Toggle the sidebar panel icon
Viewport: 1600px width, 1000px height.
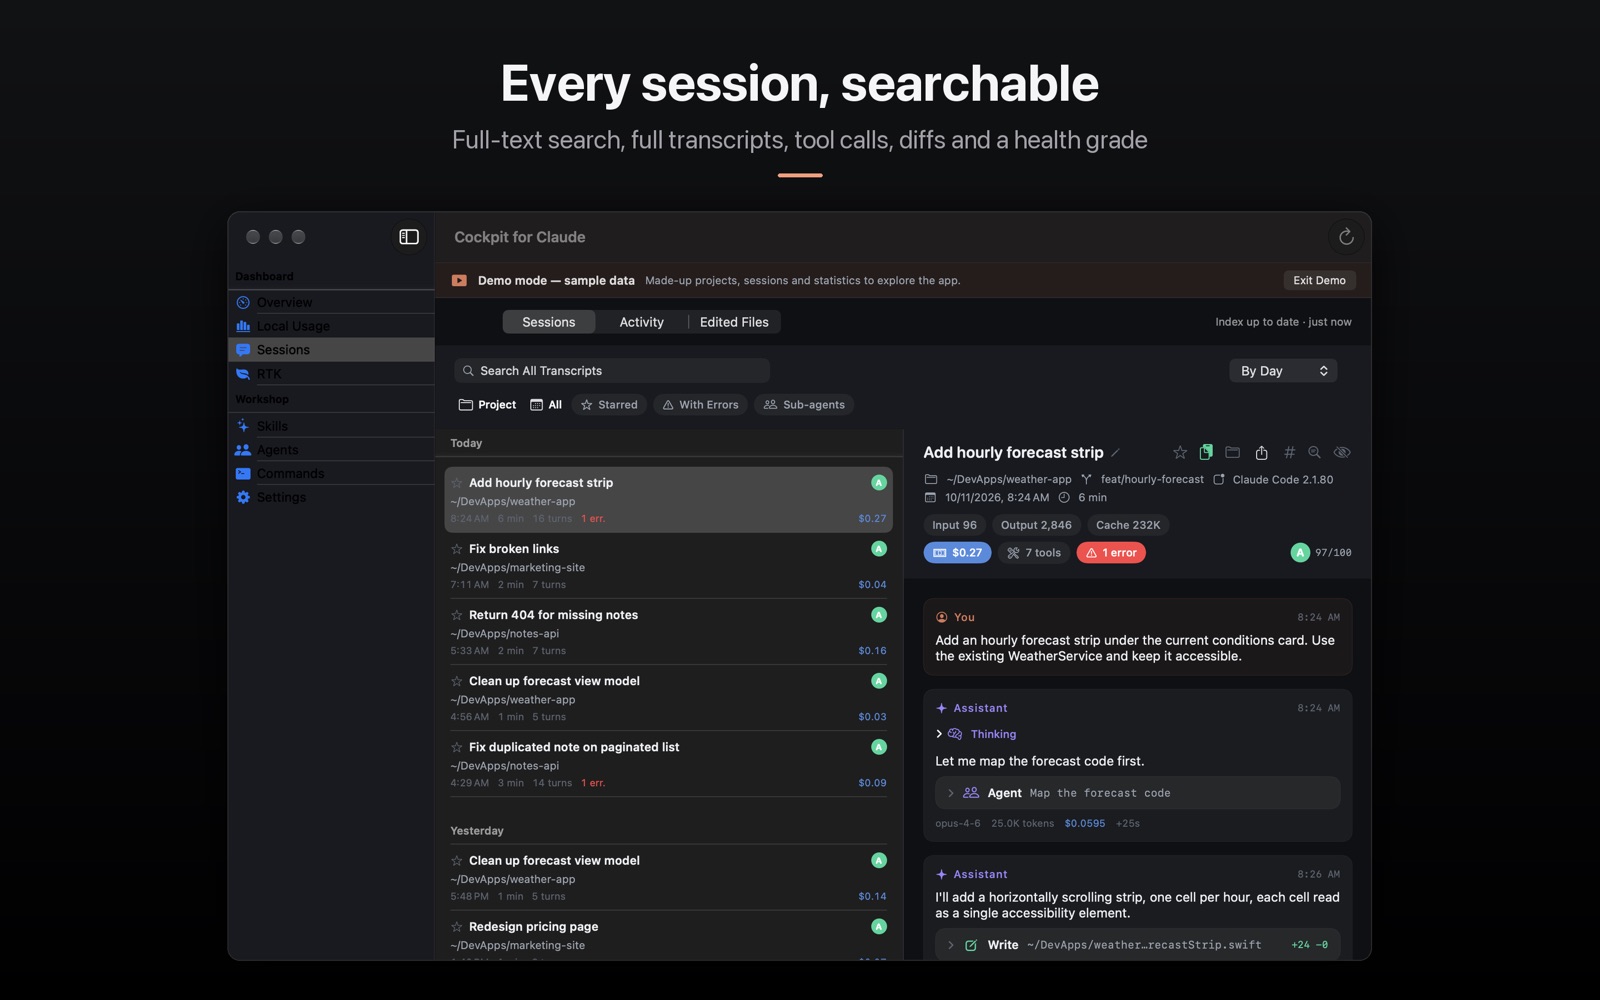pyautogui.click(x=409, y=237)
